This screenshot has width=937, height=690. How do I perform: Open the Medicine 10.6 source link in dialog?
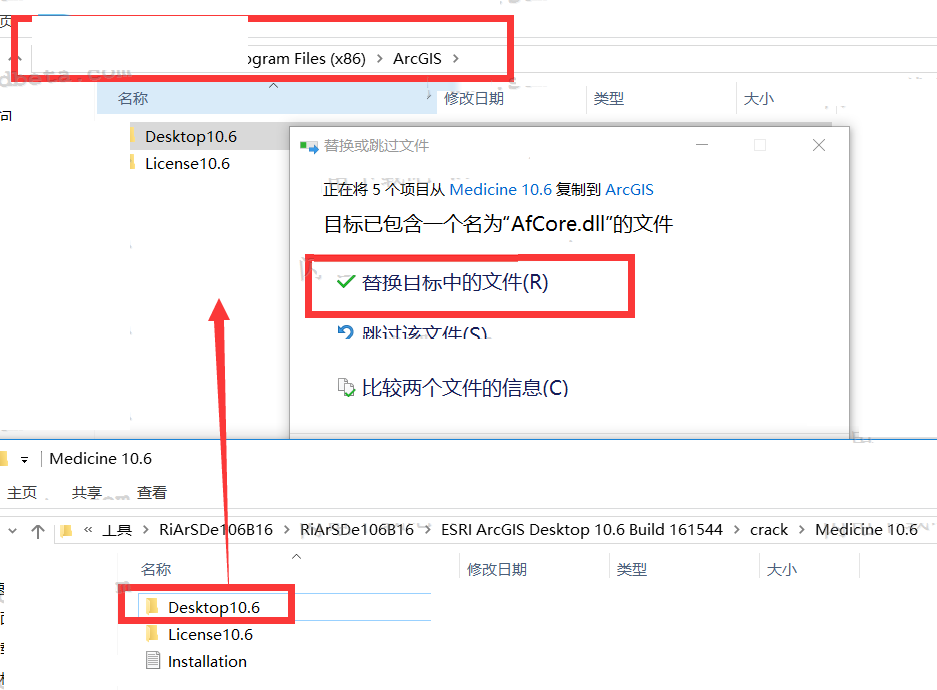point(500,189)
